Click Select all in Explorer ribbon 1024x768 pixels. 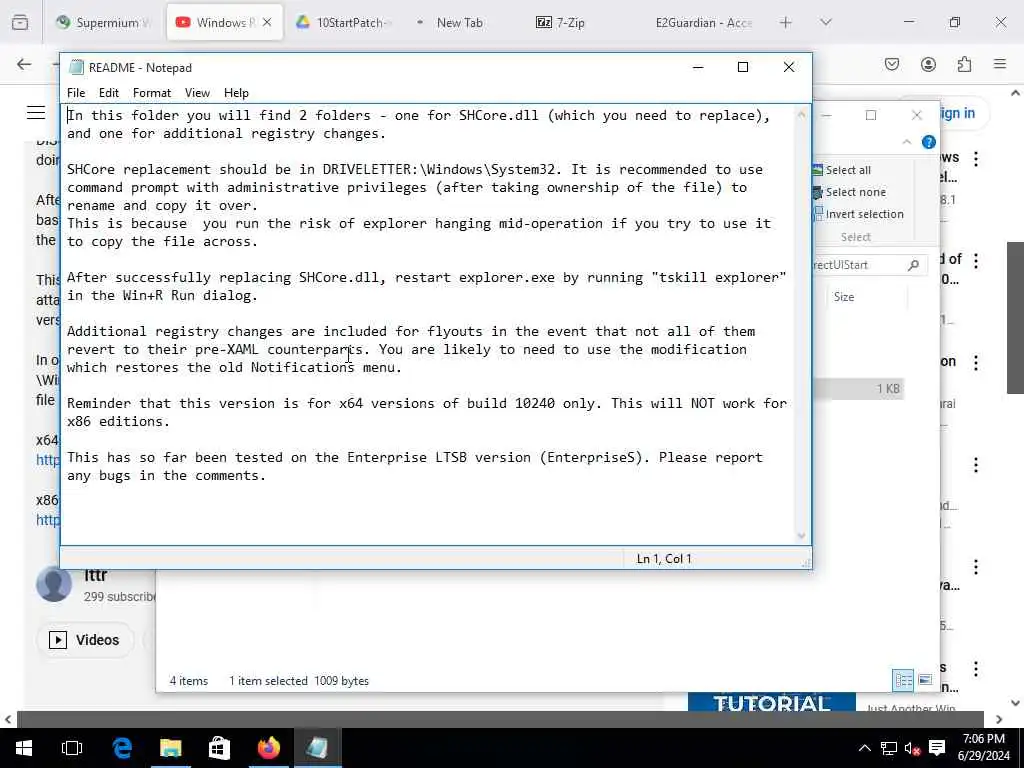tap(841, 170)
